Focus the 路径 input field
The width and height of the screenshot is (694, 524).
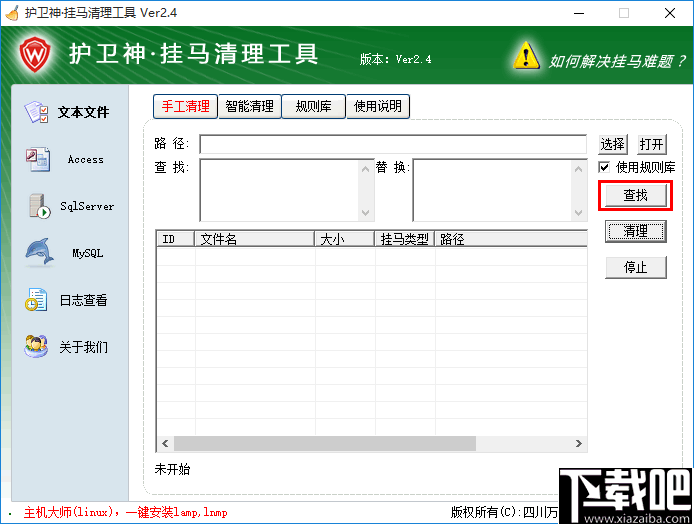pos(393,144)
